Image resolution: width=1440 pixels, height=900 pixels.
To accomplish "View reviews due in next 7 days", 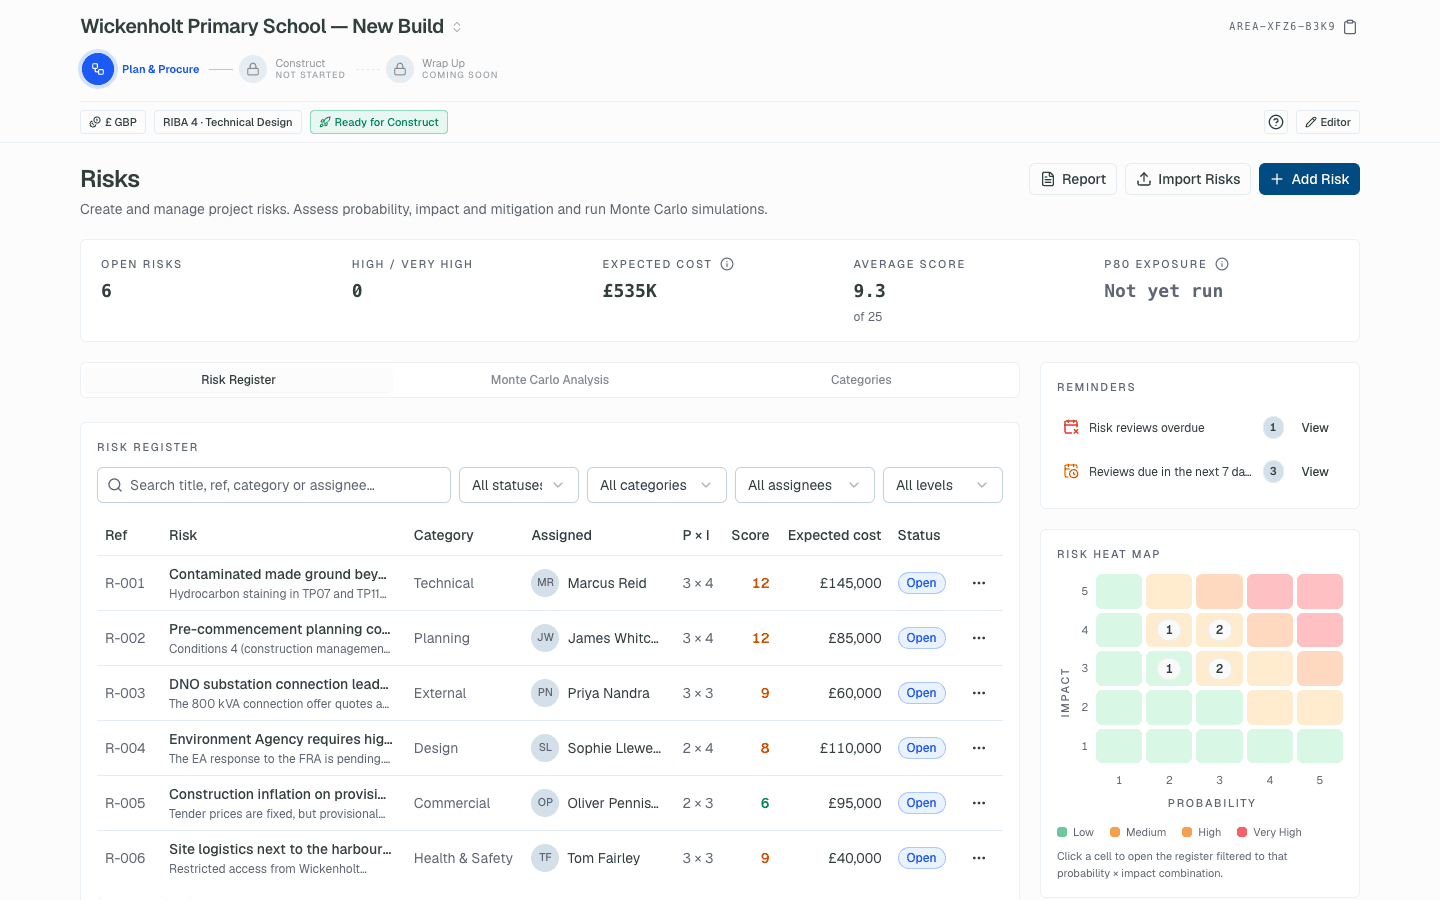I will coord(1315,472).
